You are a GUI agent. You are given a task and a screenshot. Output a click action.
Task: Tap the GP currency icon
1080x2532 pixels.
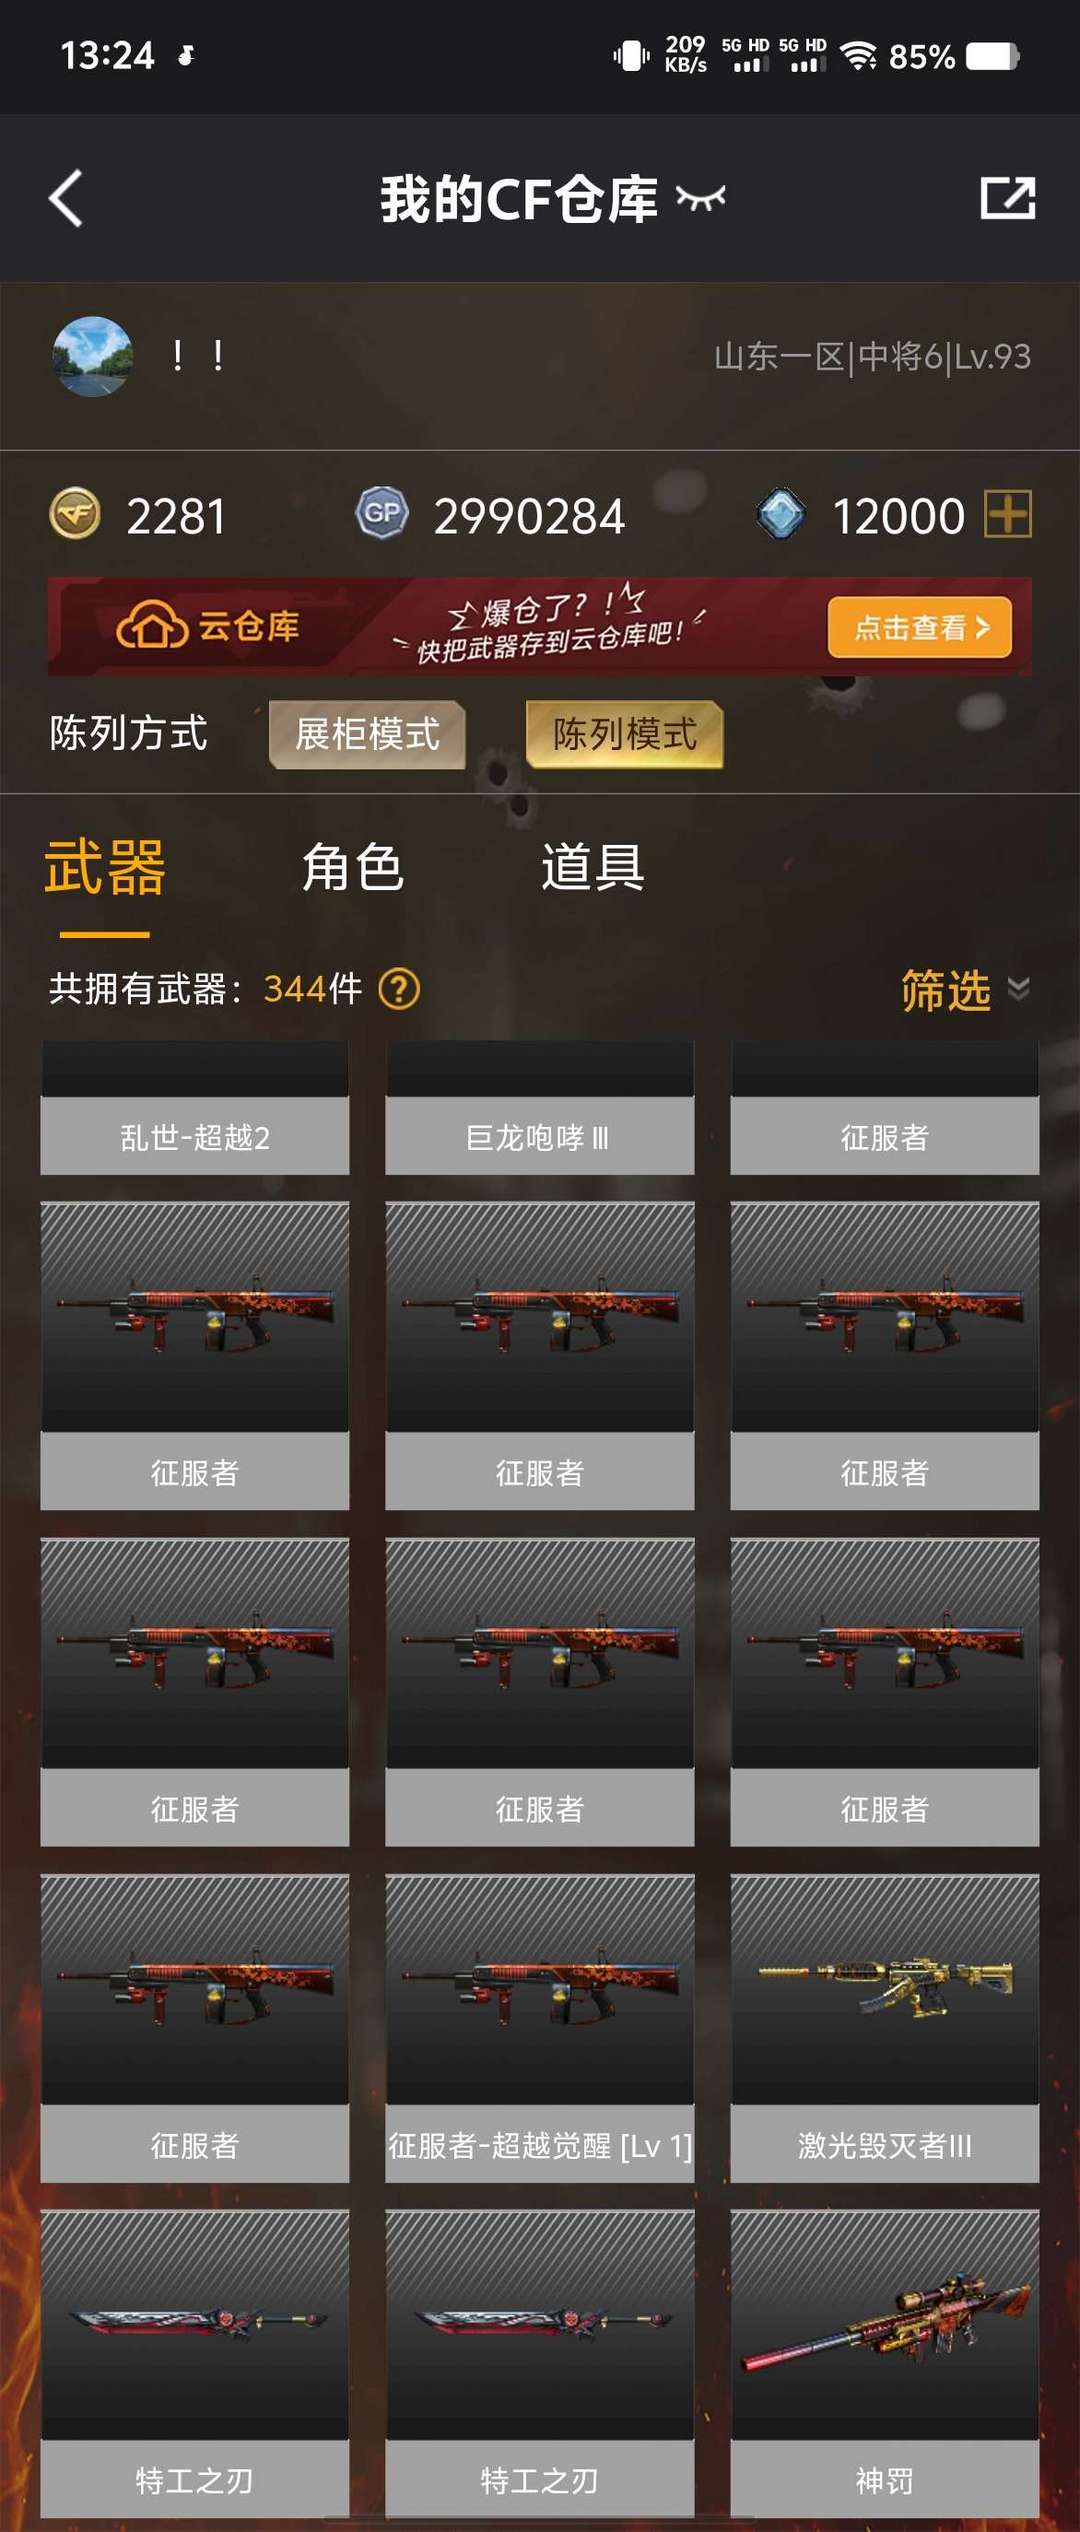point(382,514)
